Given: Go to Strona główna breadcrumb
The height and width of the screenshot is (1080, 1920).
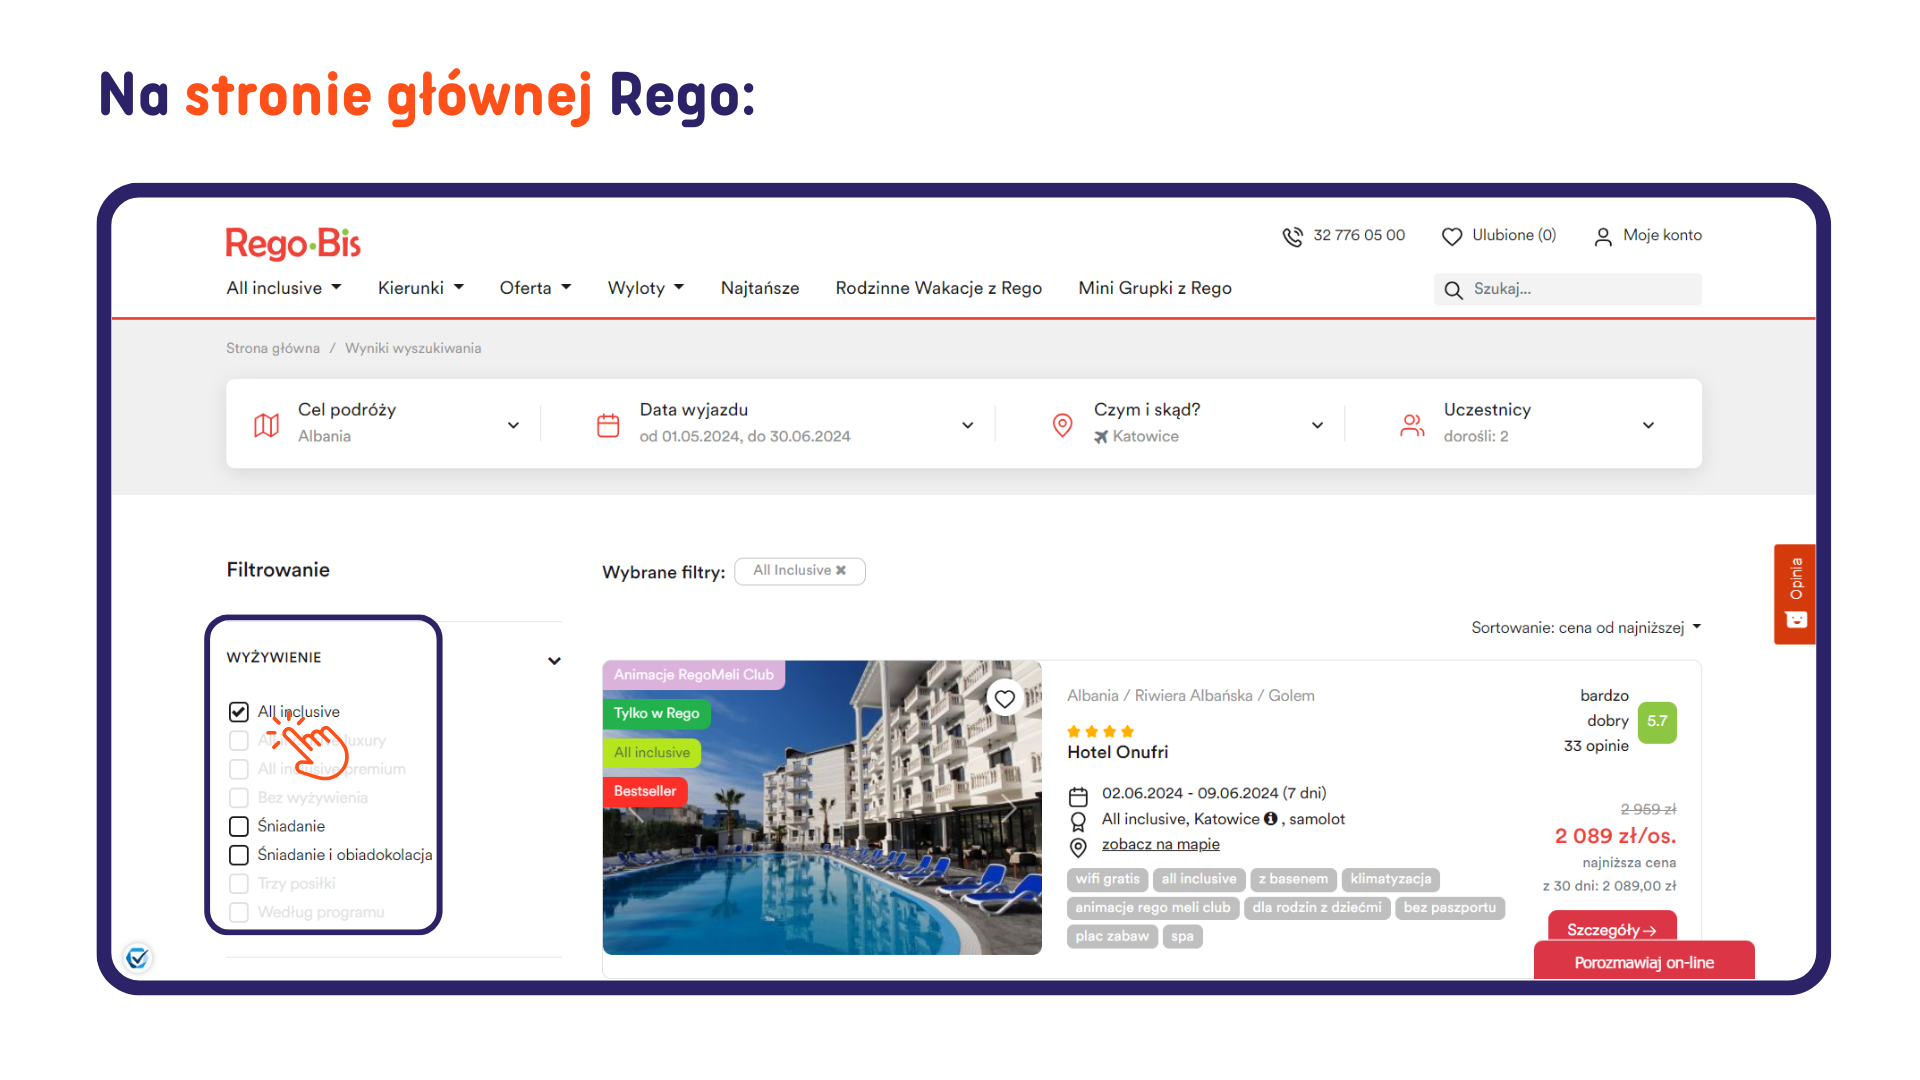Looking at the screenshot, I should [x=273, y=348].
